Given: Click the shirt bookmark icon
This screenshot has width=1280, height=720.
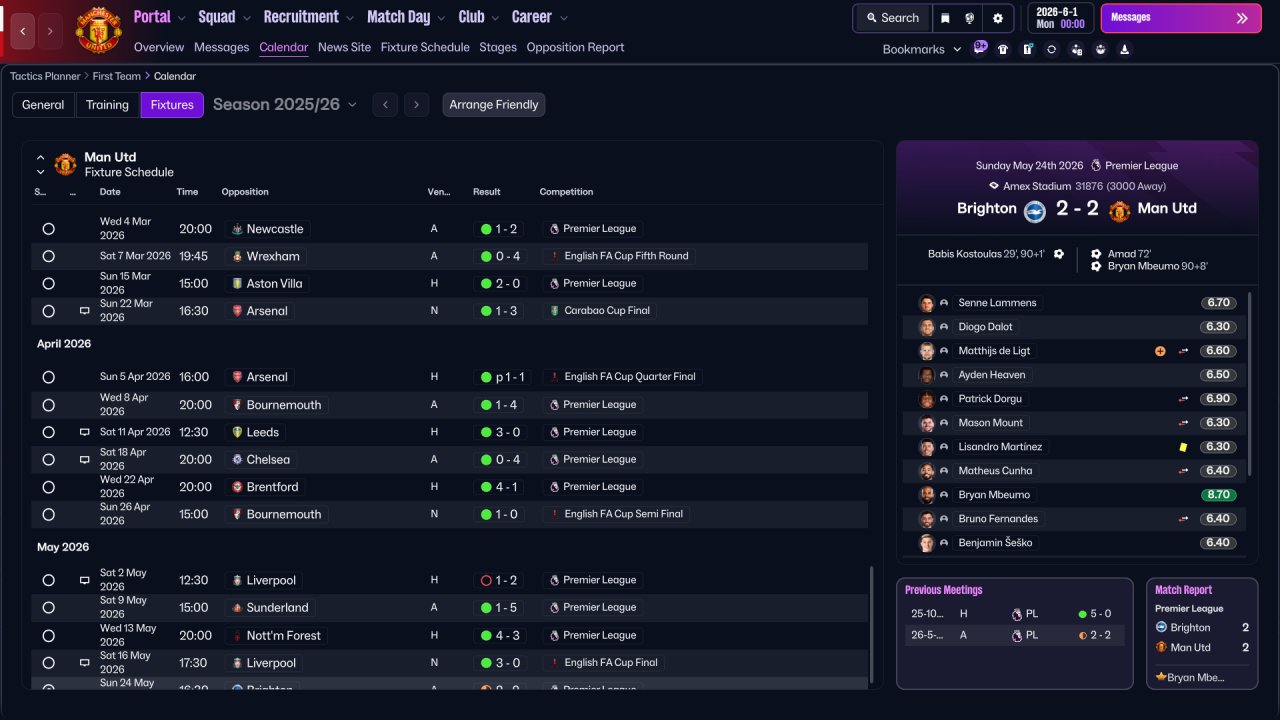Looking at the screenshot, I should click(1003, 49).
